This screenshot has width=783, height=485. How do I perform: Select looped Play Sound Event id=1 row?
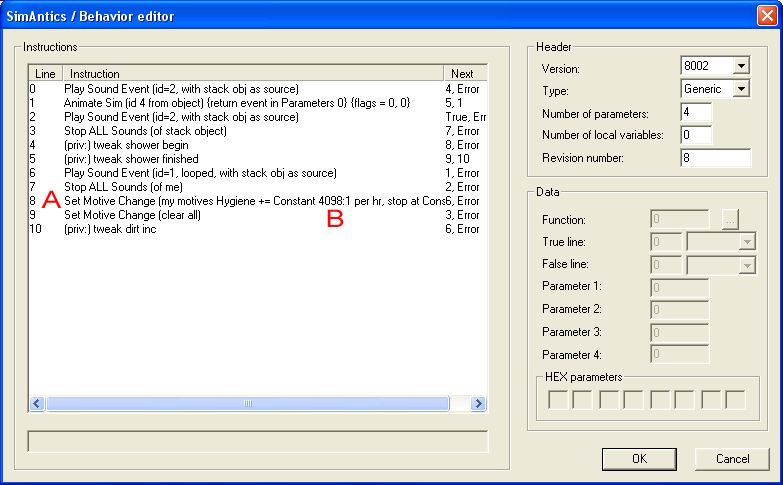[258, 173]
